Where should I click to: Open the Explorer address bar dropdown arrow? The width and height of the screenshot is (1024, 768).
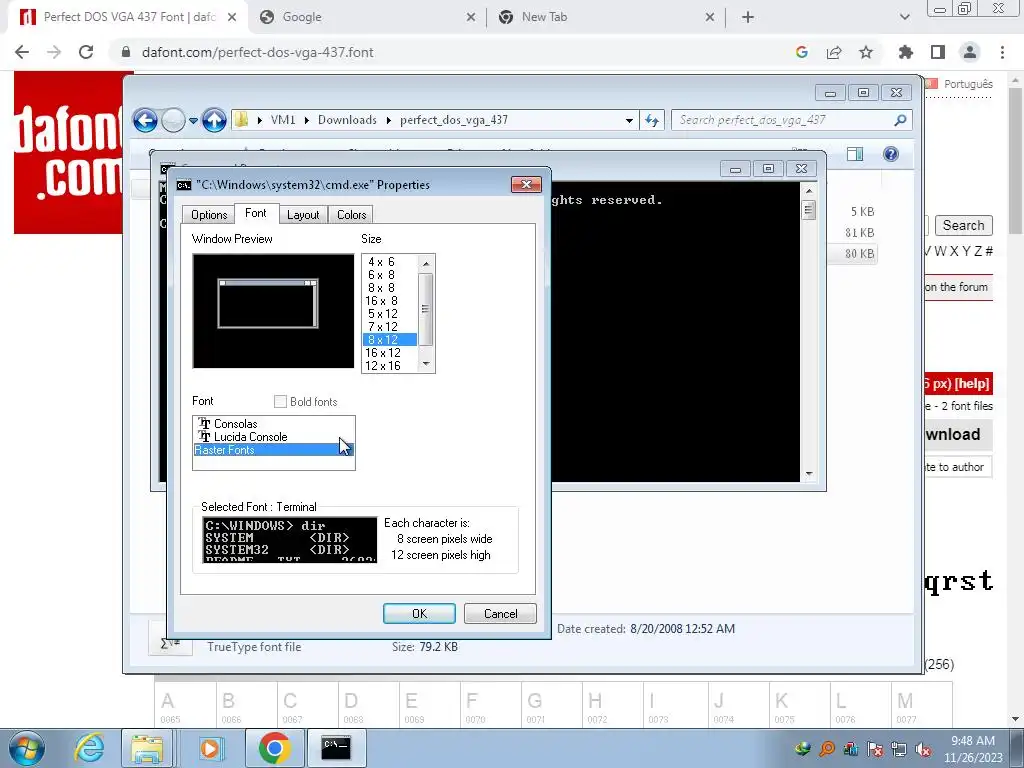pyautogui.click(x=629, y=120)
